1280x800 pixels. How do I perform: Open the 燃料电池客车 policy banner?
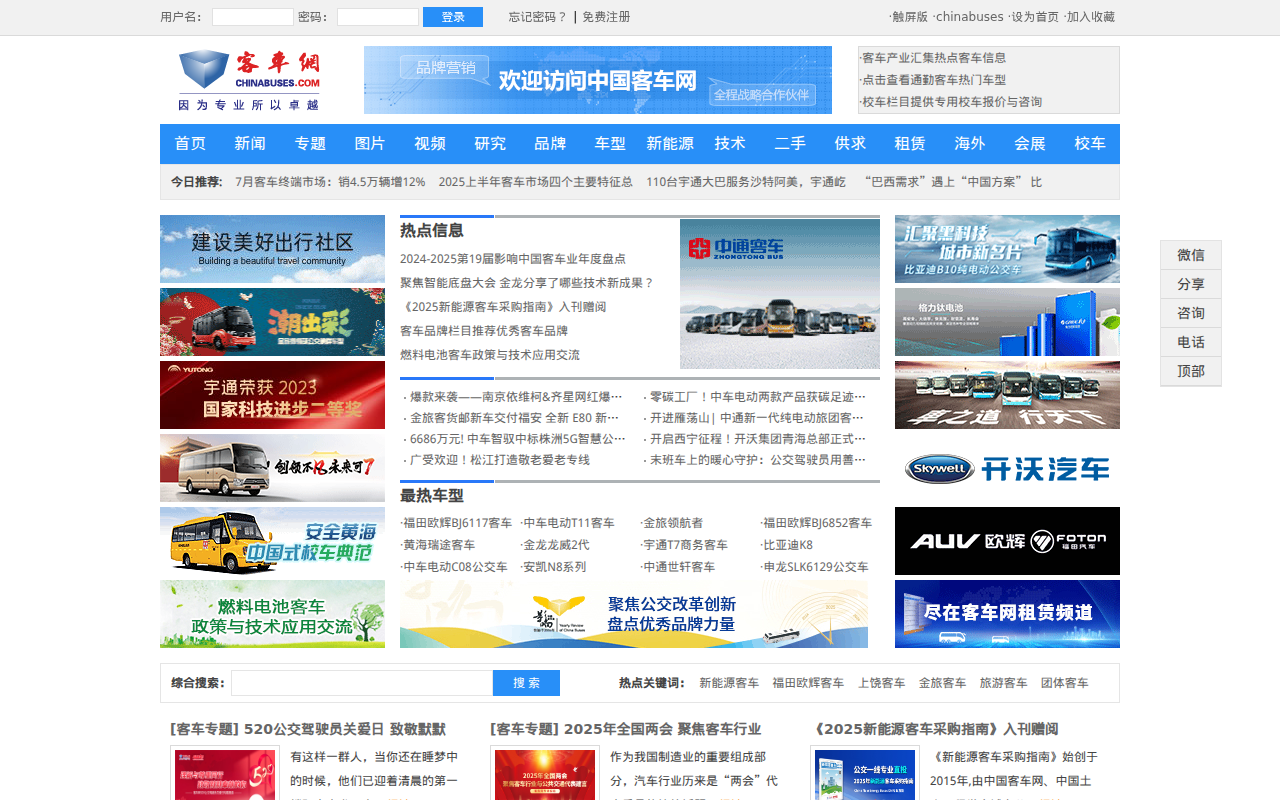coord(272,614)
